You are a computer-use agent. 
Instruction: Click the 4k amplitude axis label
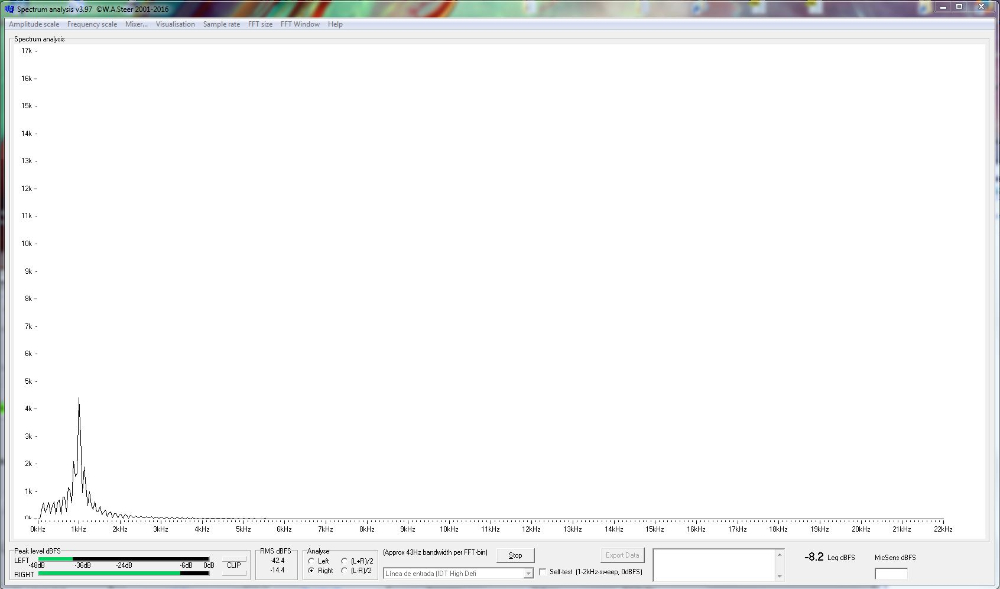pos(28,409)
